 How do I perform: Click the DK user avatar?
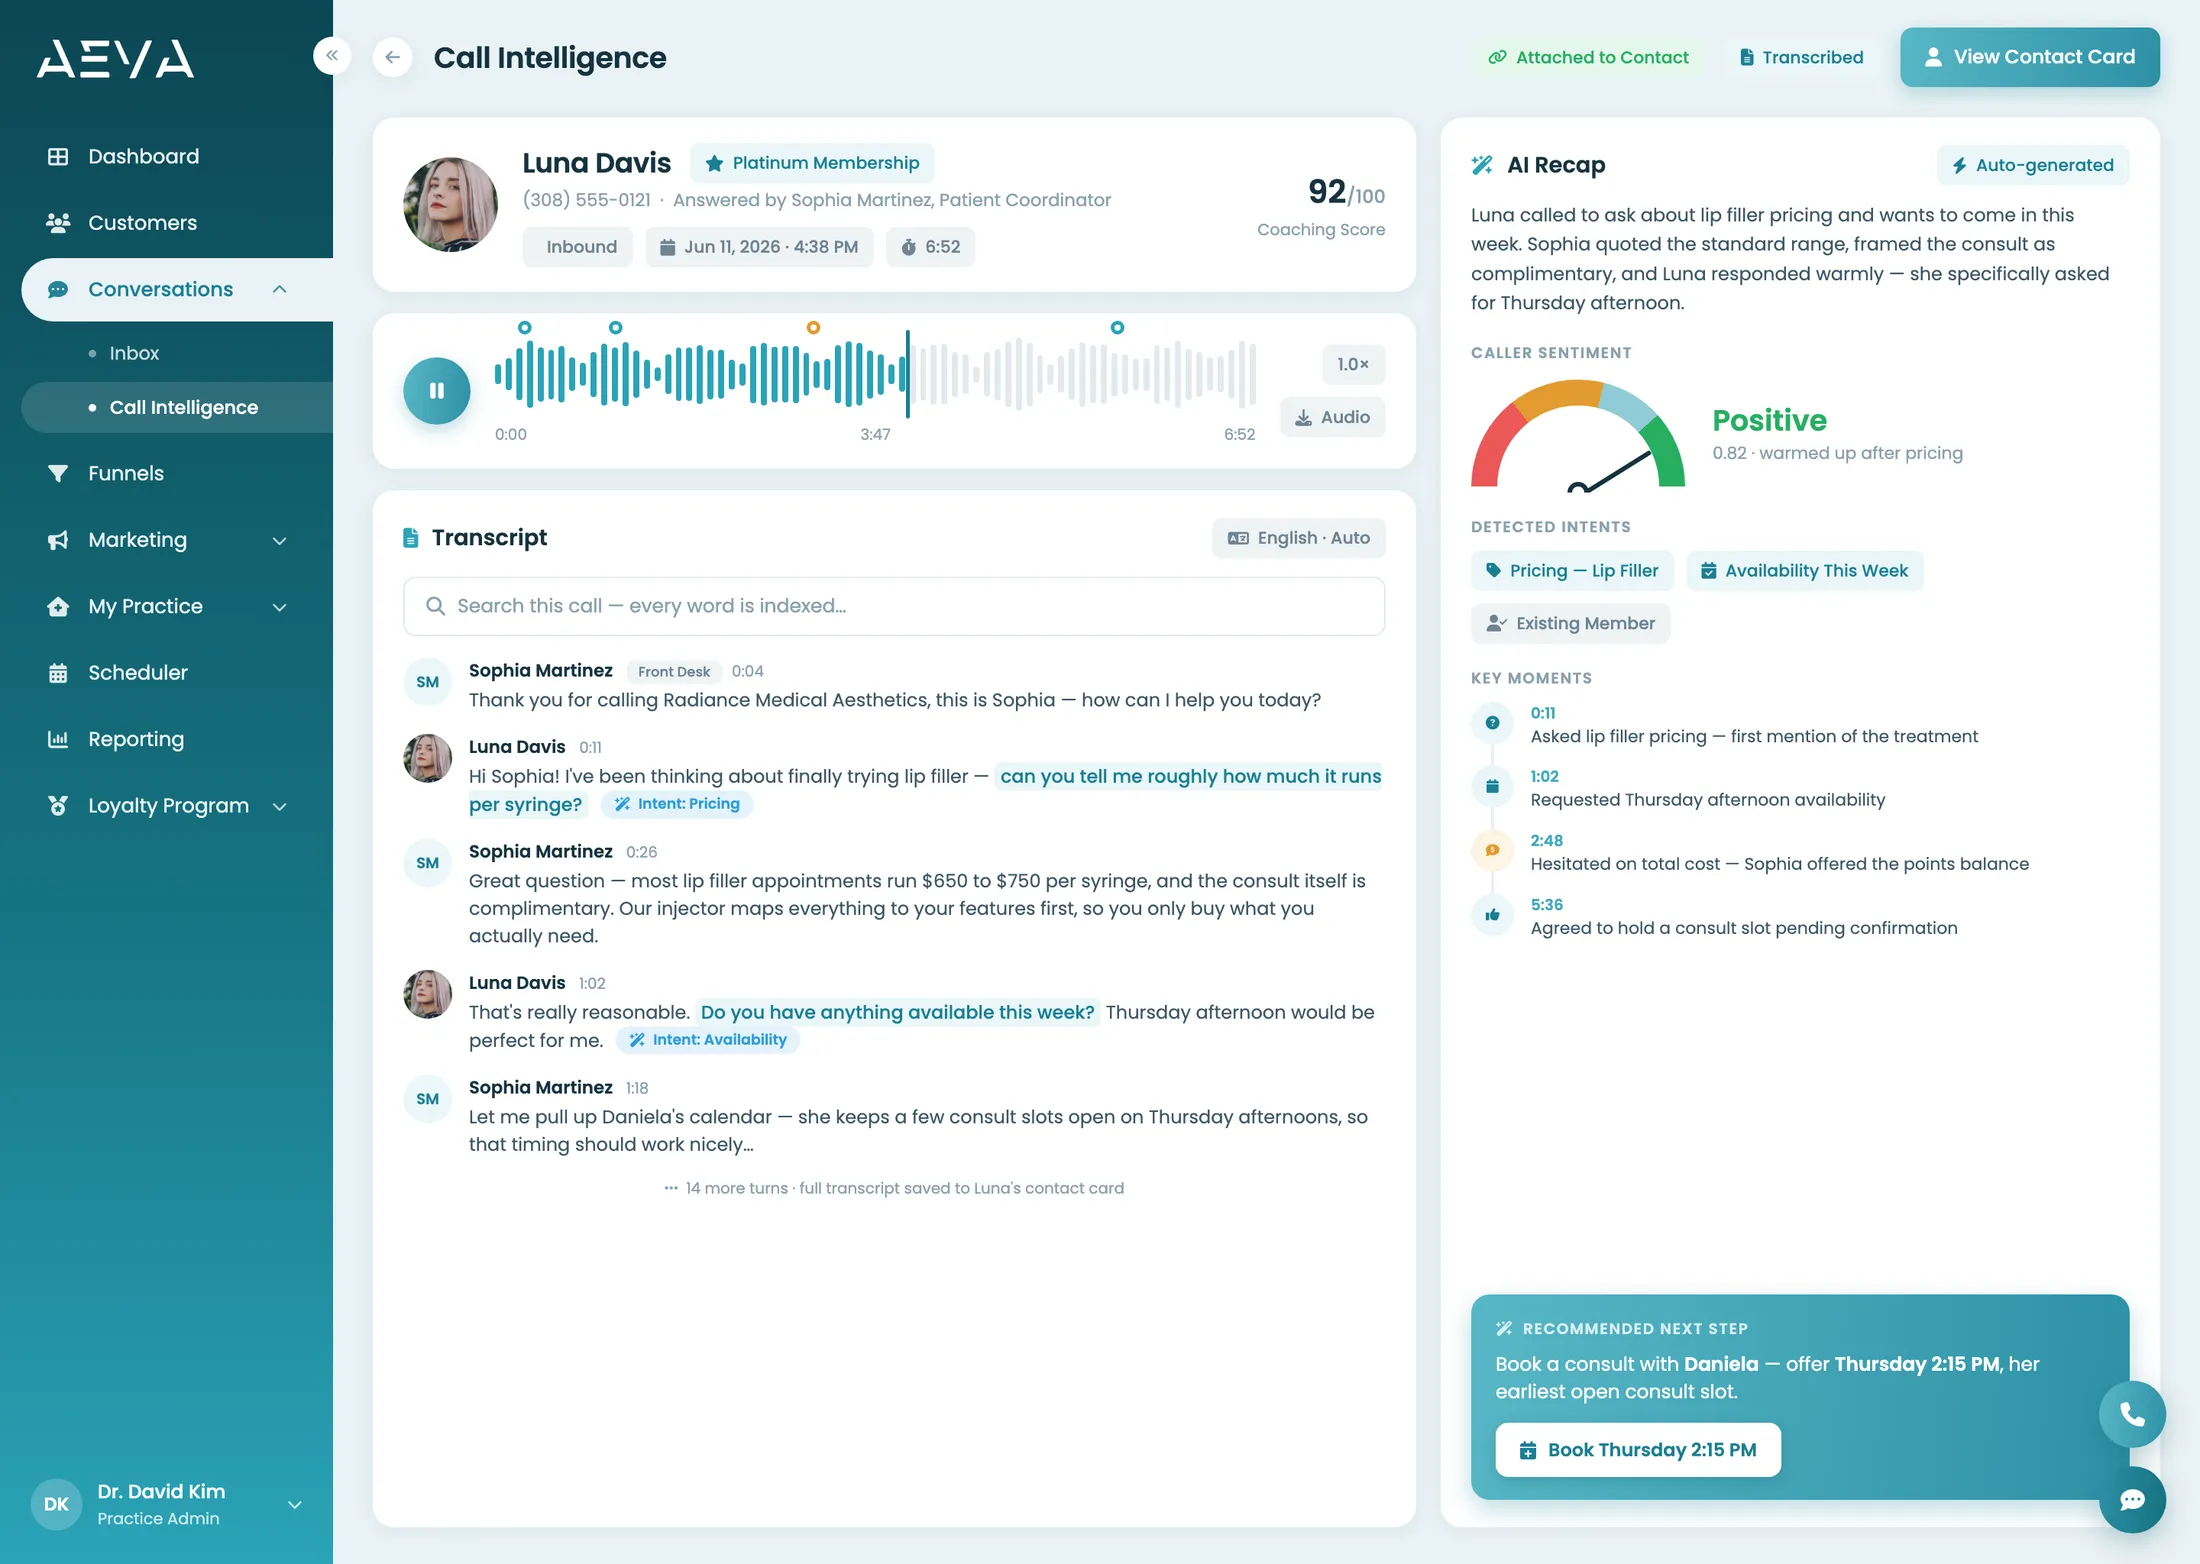(56, 1504)
